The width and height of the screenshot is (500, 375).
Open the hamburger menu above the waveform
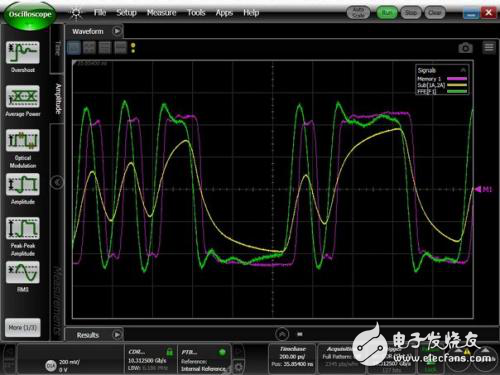[489, 48]
